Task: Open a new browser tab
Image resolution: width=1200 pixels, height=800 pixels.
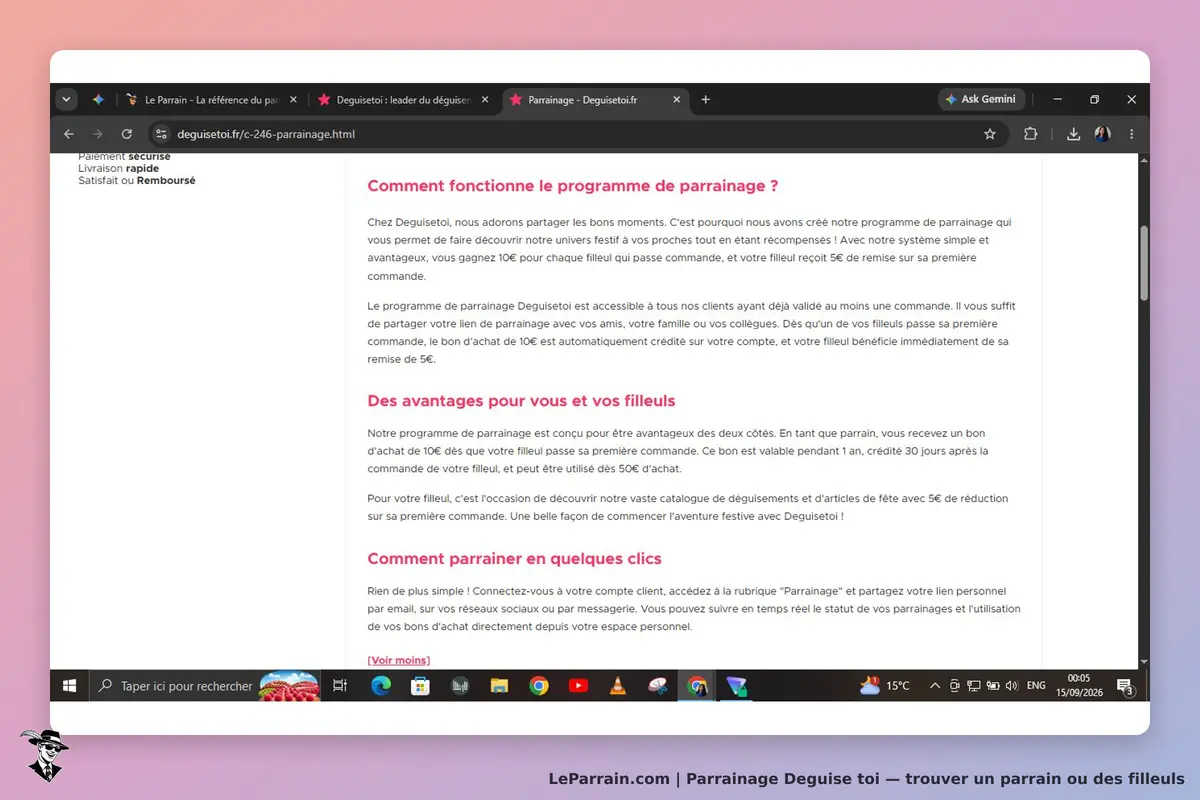Action: tap(706, 100)
